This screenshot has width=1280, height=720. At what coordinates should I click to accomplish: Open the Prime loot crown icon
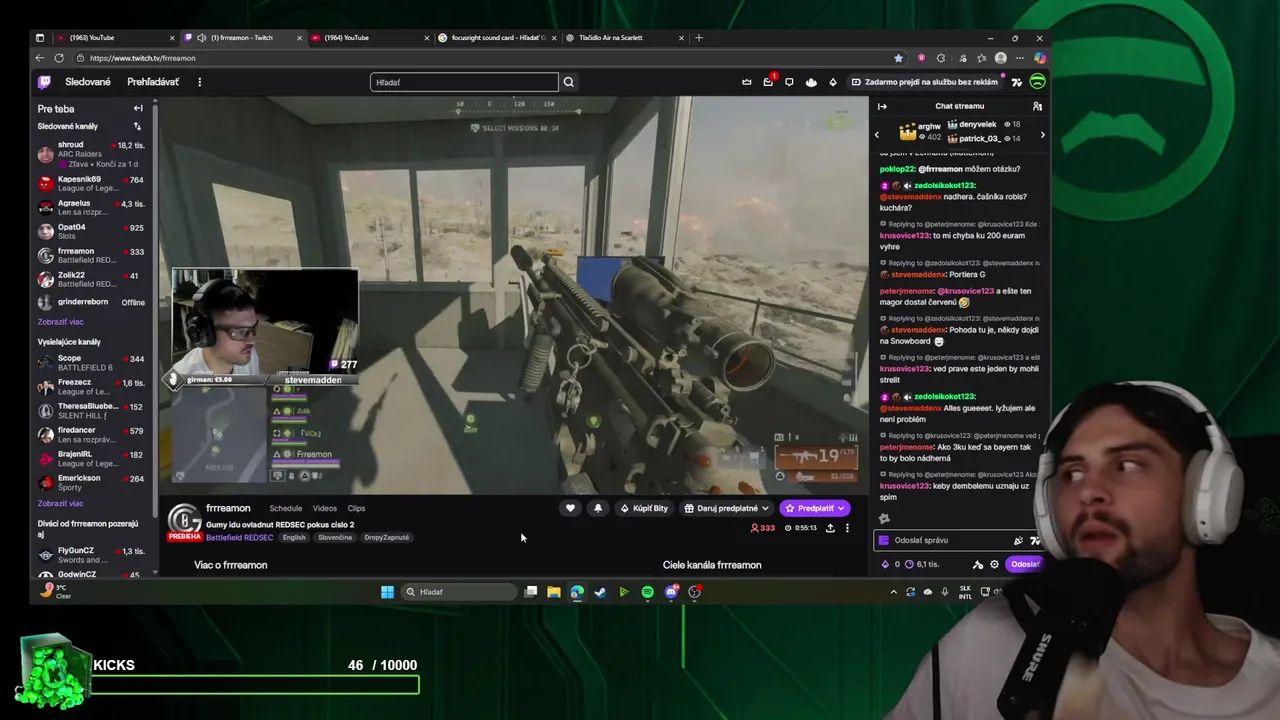click(746, 82)
